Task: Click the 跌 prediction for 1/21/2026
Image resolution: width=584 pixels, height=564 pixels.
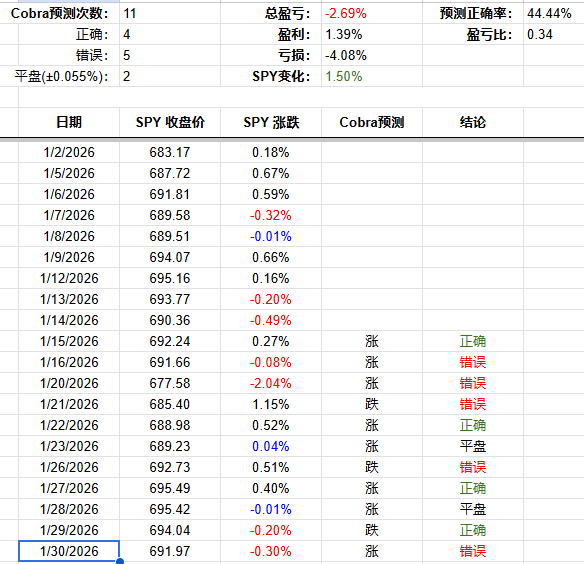Action: [x=372, y=404]
